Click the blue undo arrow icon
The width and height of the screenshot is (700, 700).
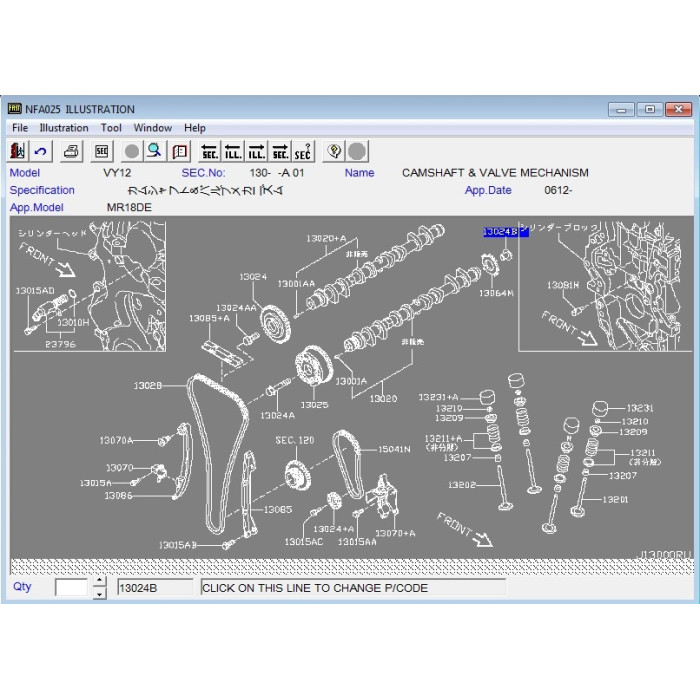click(x=41, y=151)
